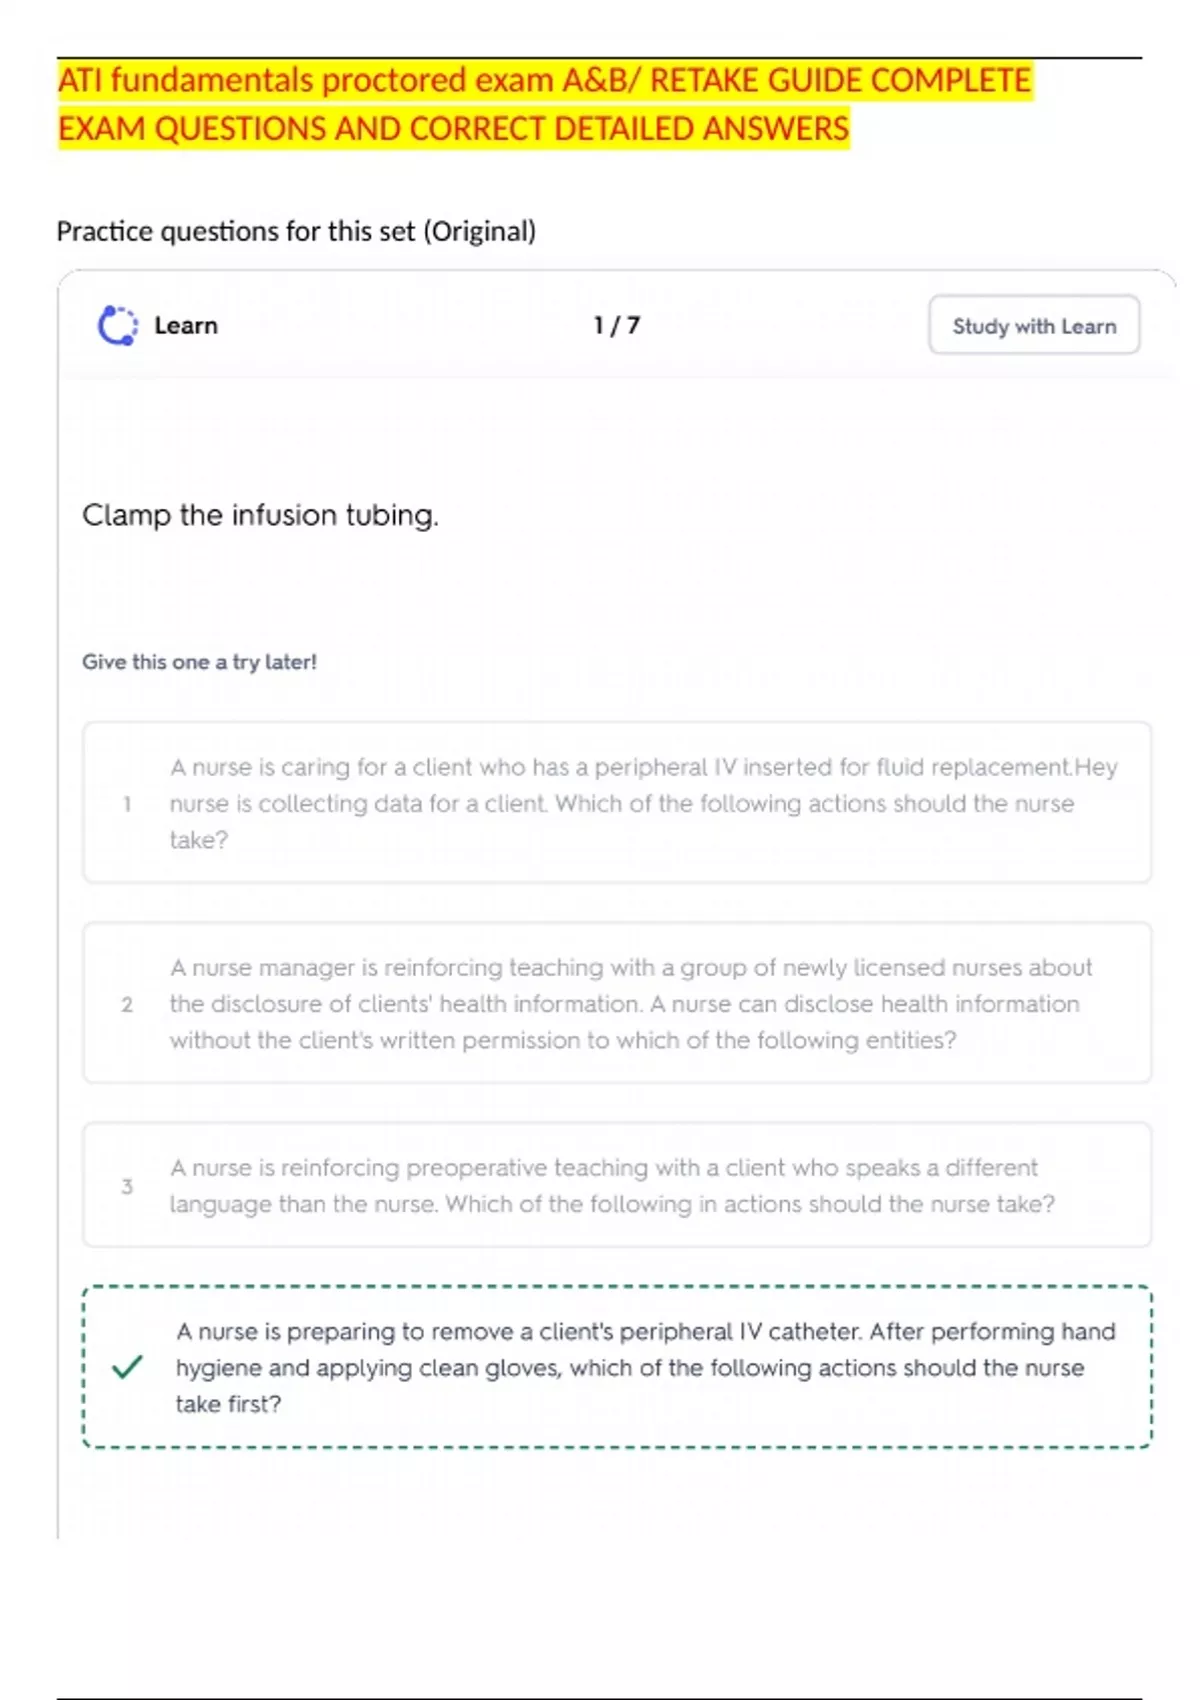Click the highlighted "EXAM QUESTIONS AND CORRECT" title line
This screenshot has width=1200, height=1700.
pos(453,129)
